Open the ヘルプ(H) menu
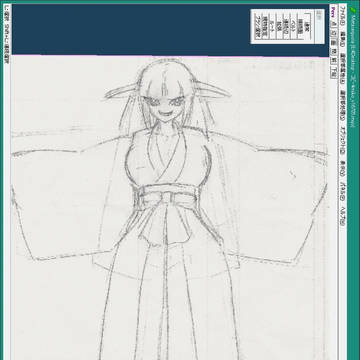Screen dimensions: 360x360 tap(343, 216)
